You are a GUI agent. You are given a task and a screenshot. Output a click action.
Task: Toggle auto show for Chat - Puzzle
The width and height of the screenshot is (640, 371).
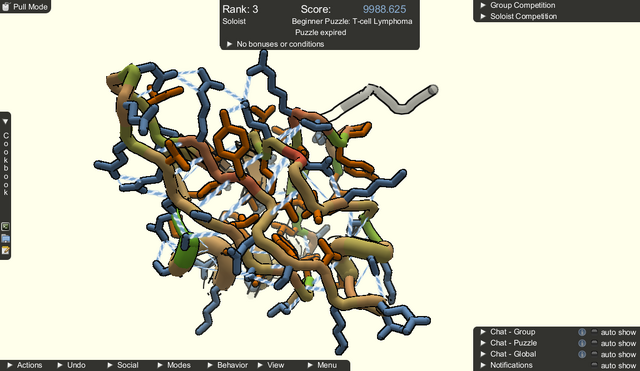(x=594, y=343)
